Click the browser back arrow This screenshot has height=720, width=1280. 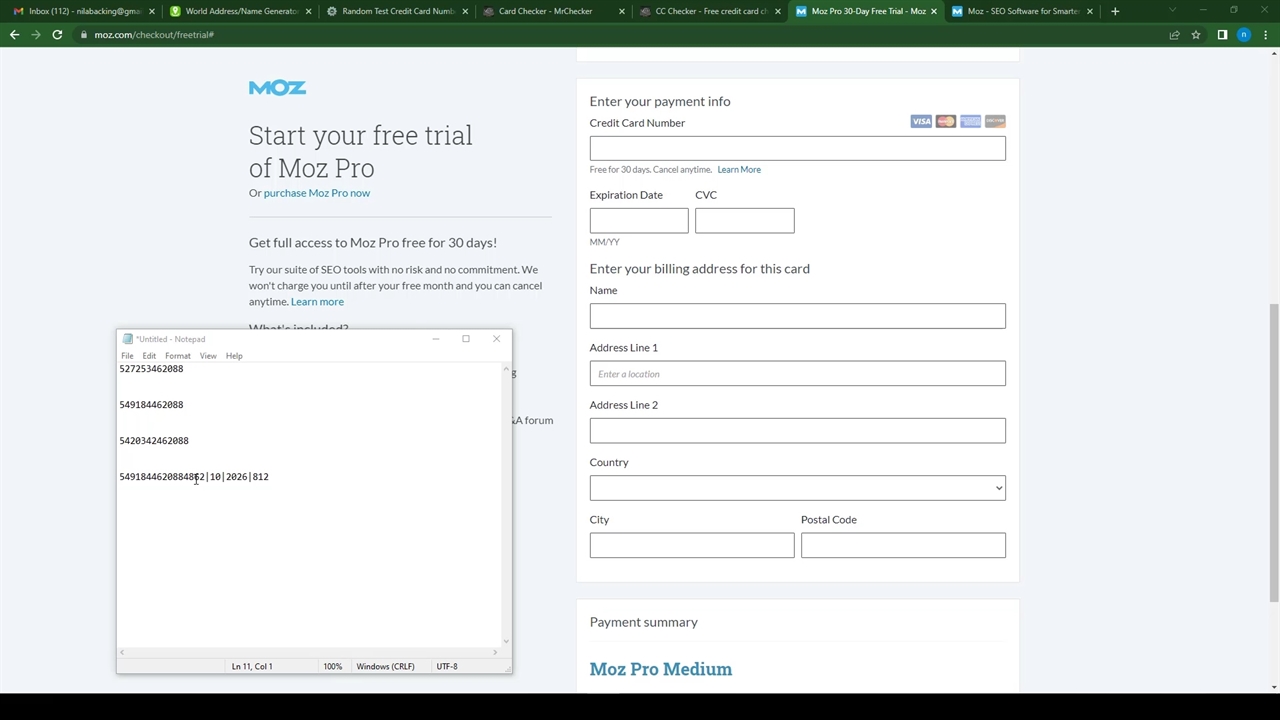coord(14,35)
